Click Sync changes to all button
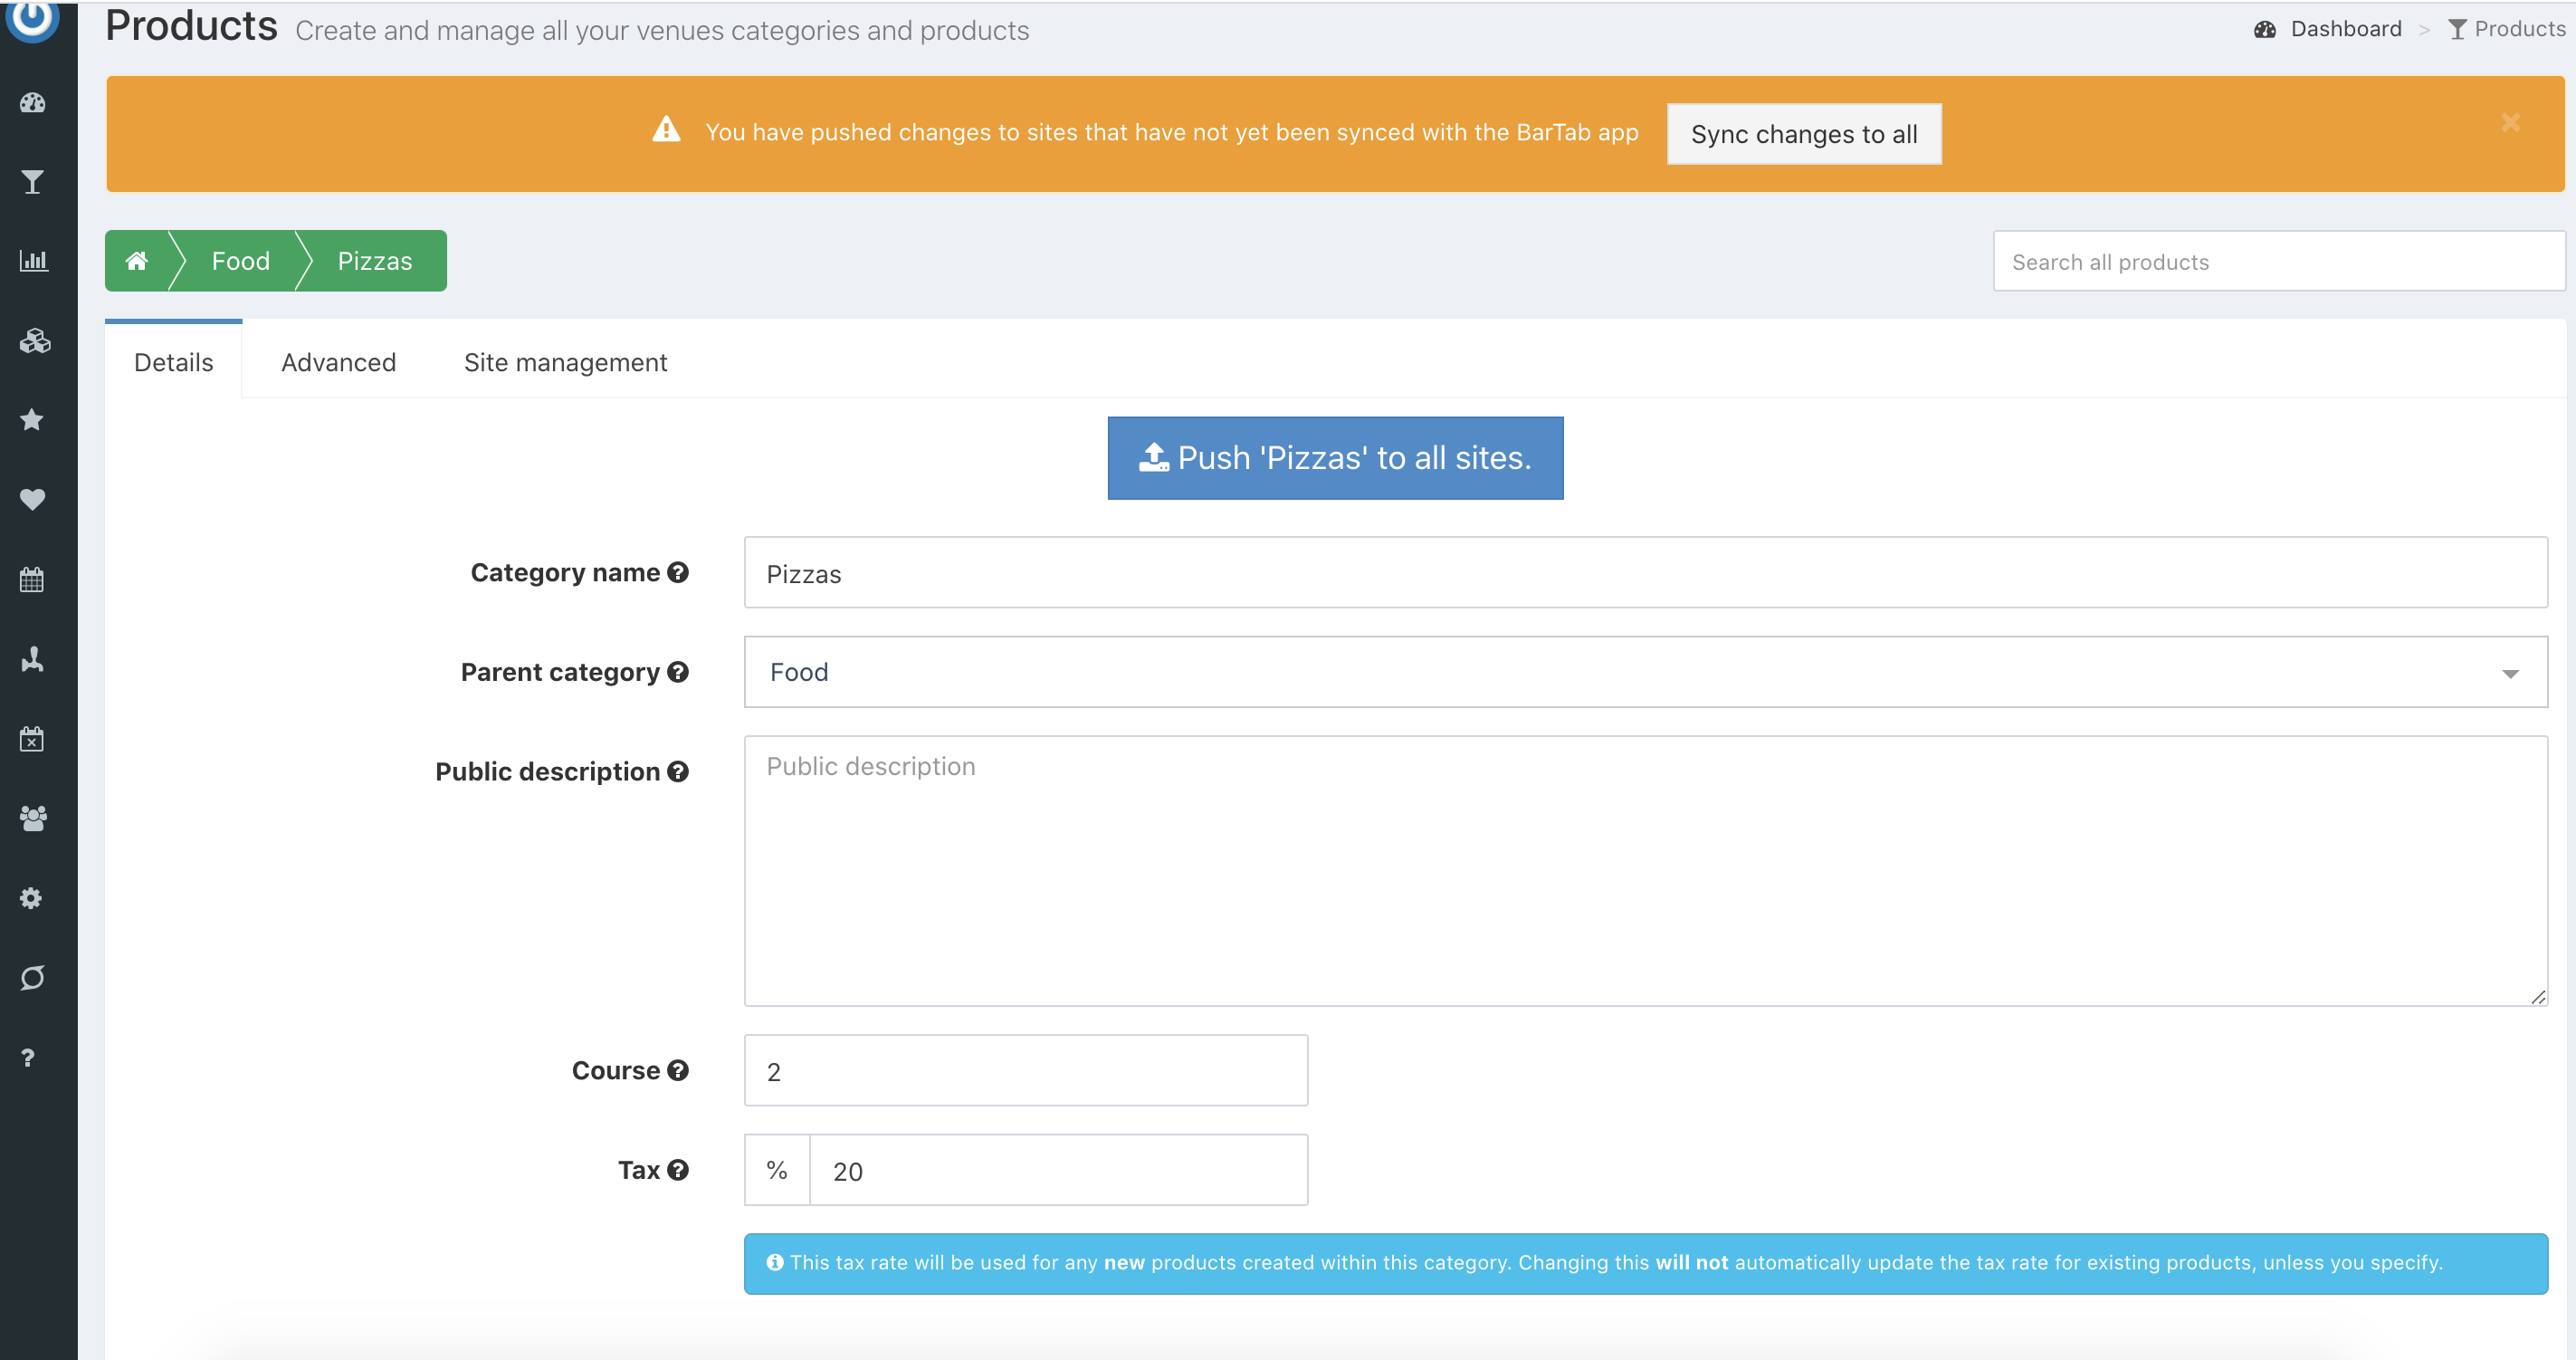The width and height of the screenshot is (2576, 1360). coord(1803,134)
